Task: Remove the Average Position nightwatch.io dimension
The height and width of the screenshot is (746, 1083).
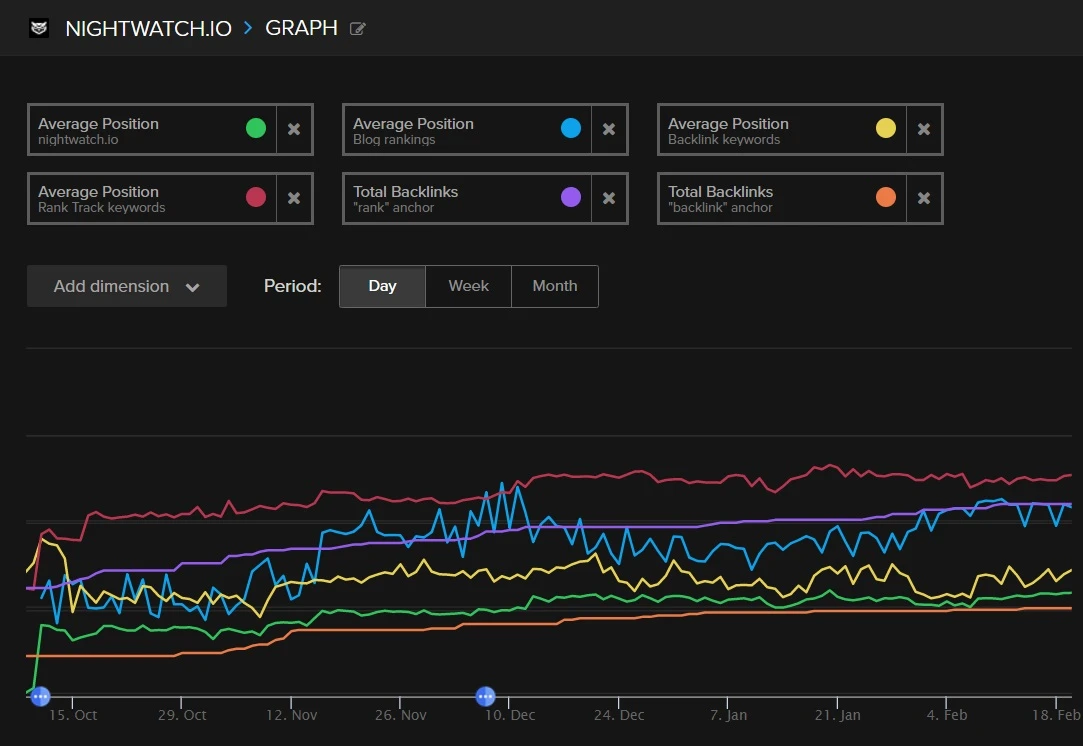Action: [294, 128]
